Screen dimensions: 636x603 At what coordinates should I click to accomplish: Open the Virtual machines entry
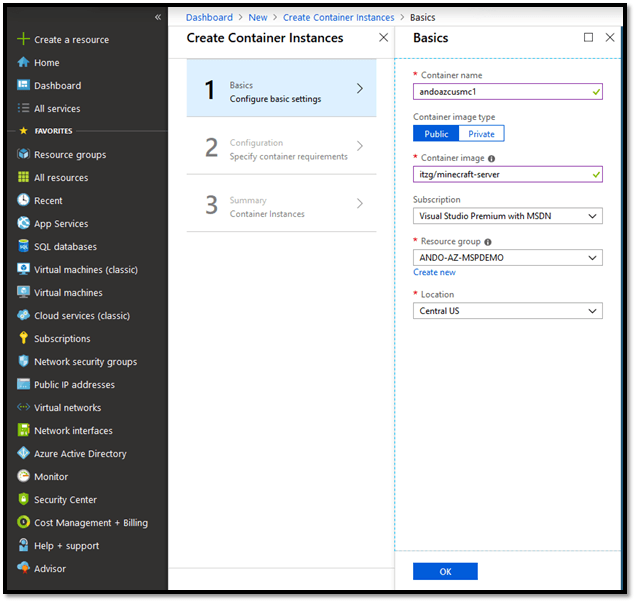(x=68, y=293)
